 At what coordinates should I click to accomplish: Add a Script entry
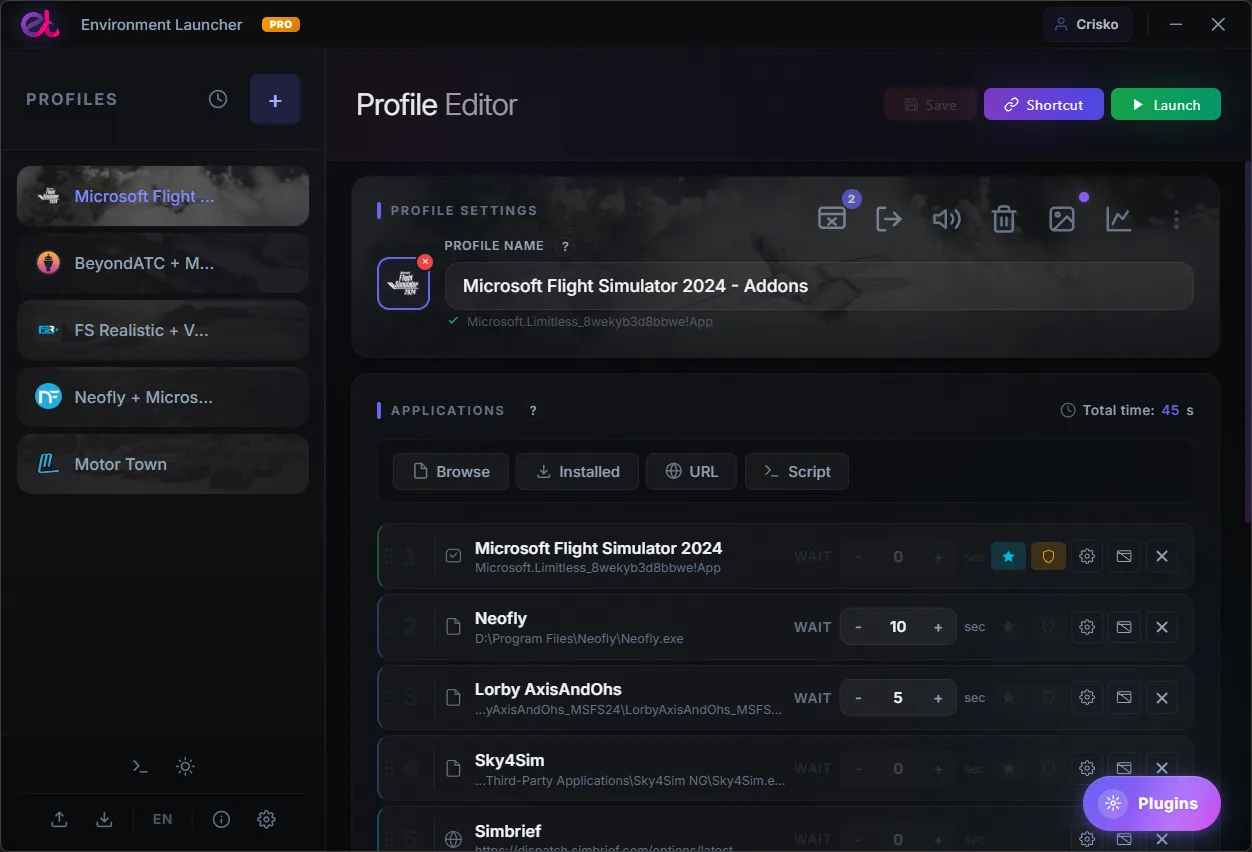797,471
